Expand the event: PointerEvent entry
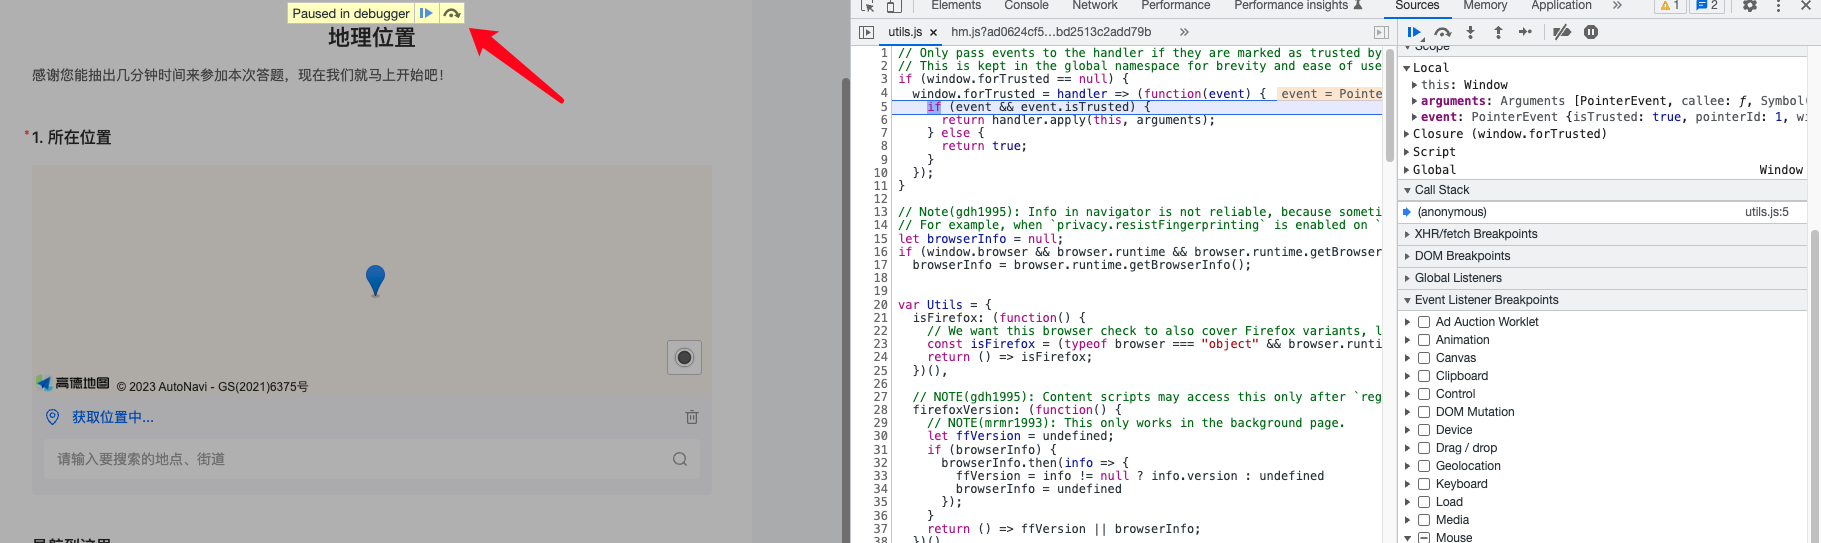Screen dimensions: 1821x543 (1414, 117)
